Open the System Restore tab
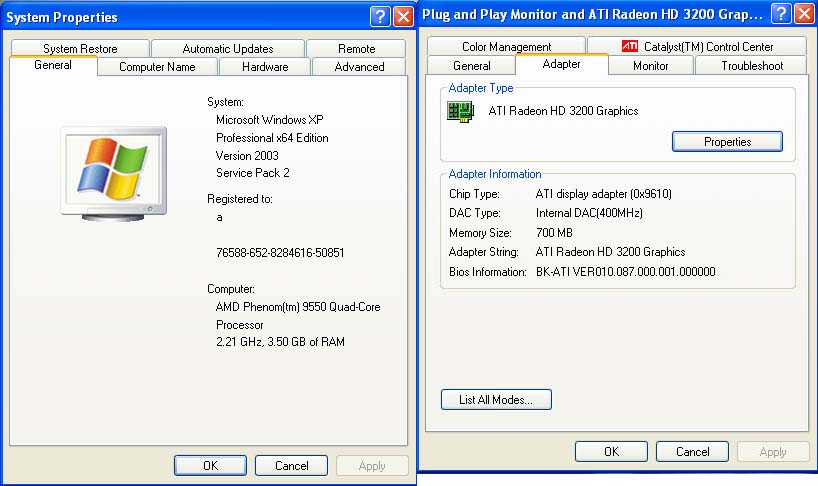This screenshot has width=818, height=486. (80, 48)
